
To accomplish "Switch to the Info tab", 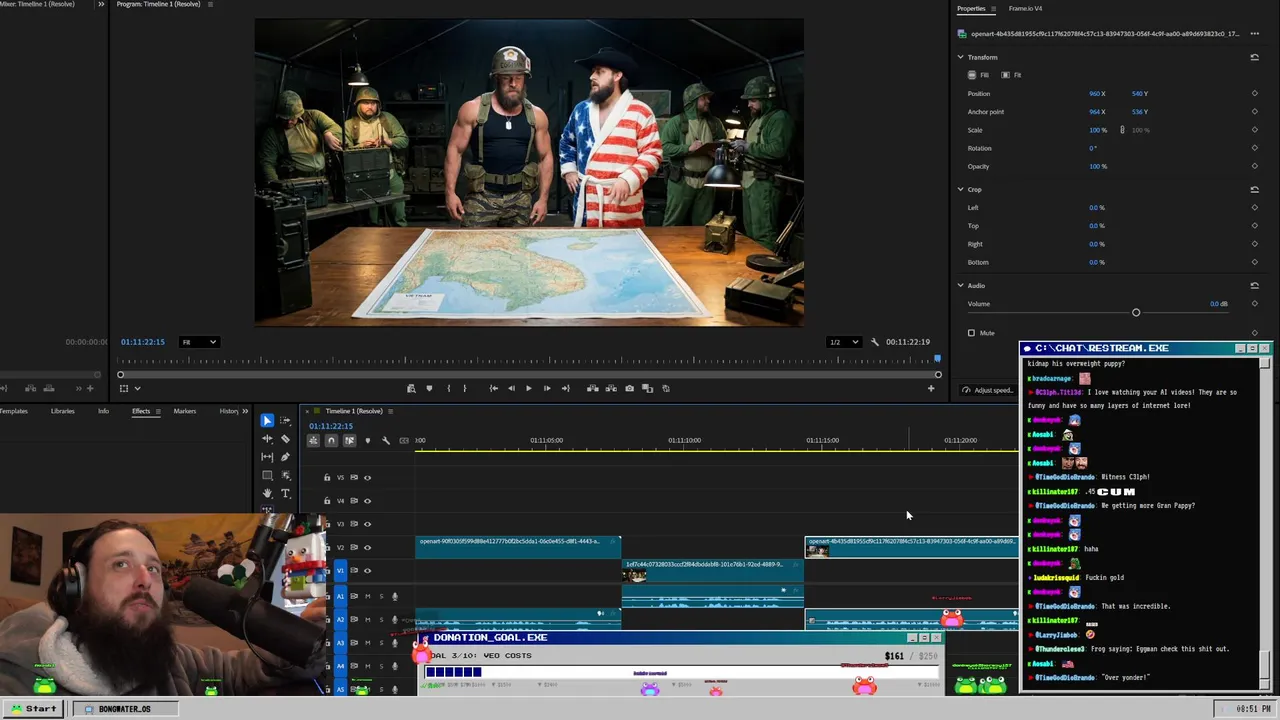I will [x=103, y=411].
